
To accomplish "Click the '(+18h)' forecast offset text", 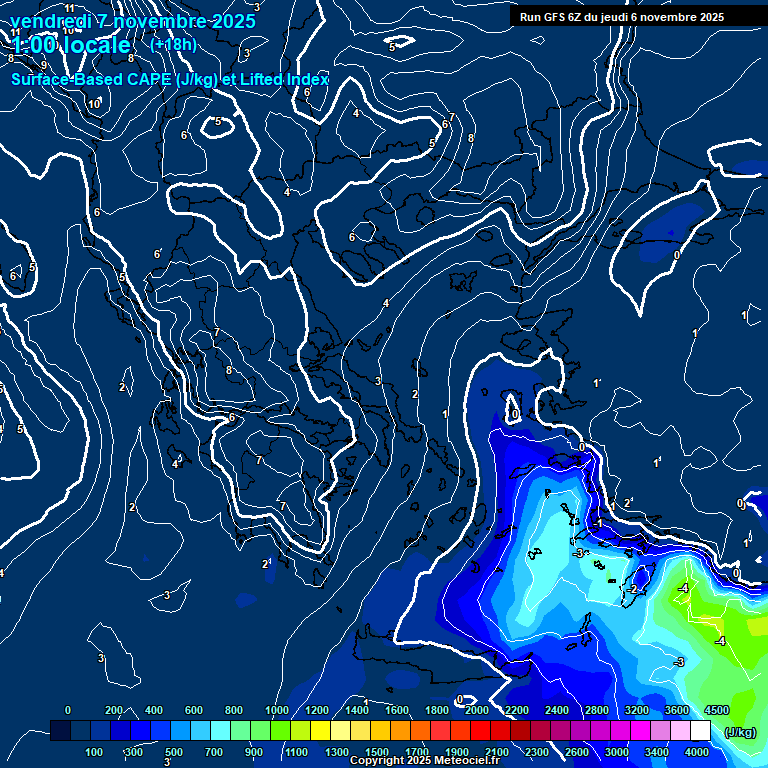I will click(x=173, y=45).
